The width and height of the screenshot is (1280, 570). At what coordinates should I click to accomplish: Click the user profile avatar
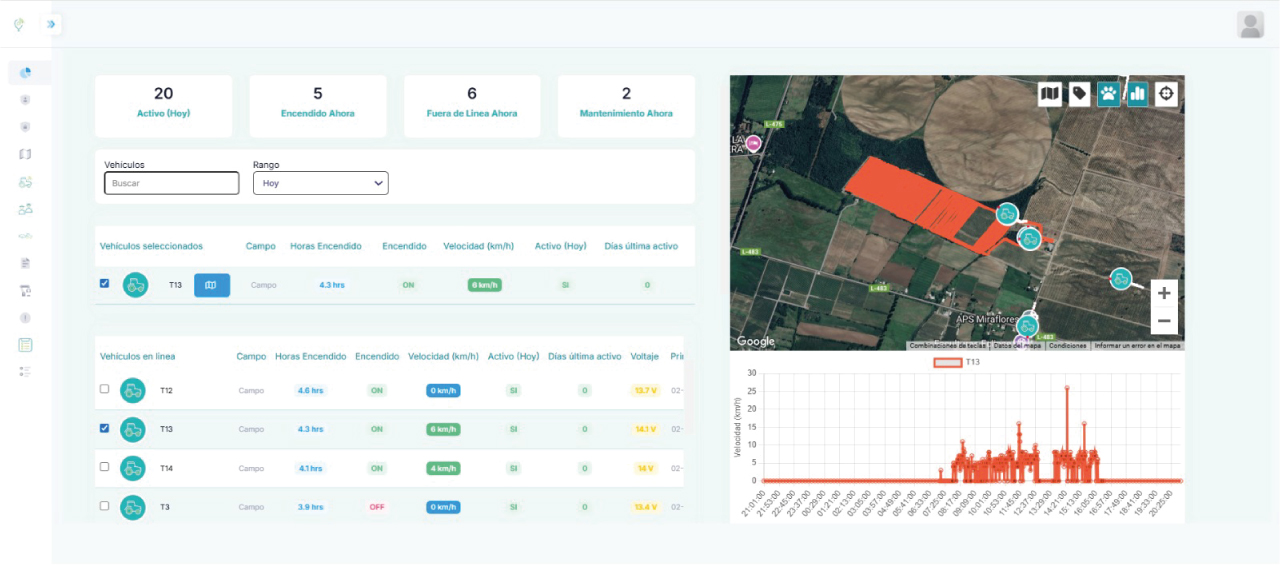(x=1250, y=25)
